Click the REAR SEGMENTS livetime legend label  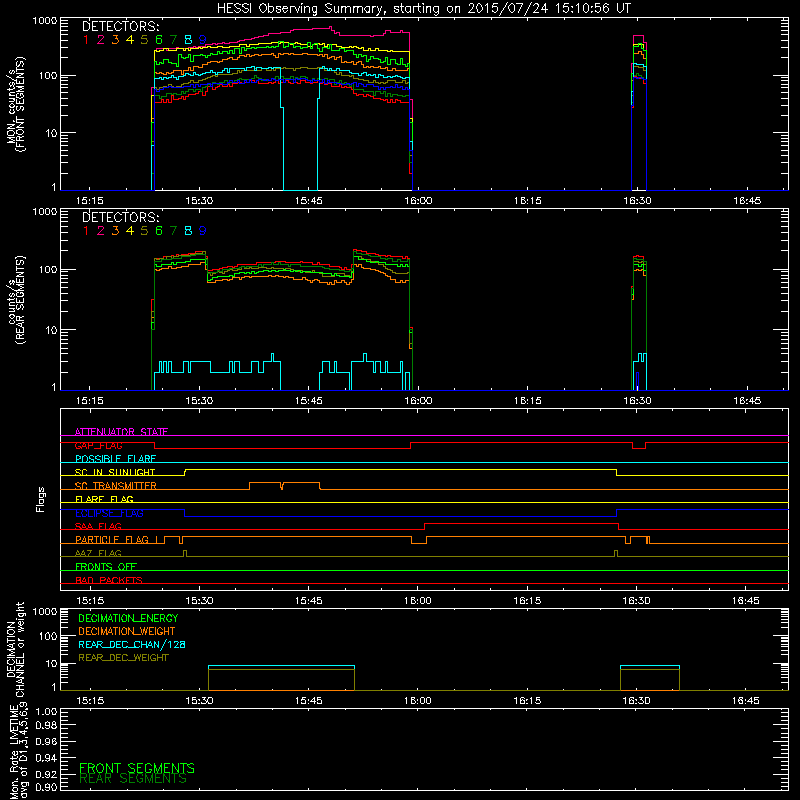(x=133, y=779)
